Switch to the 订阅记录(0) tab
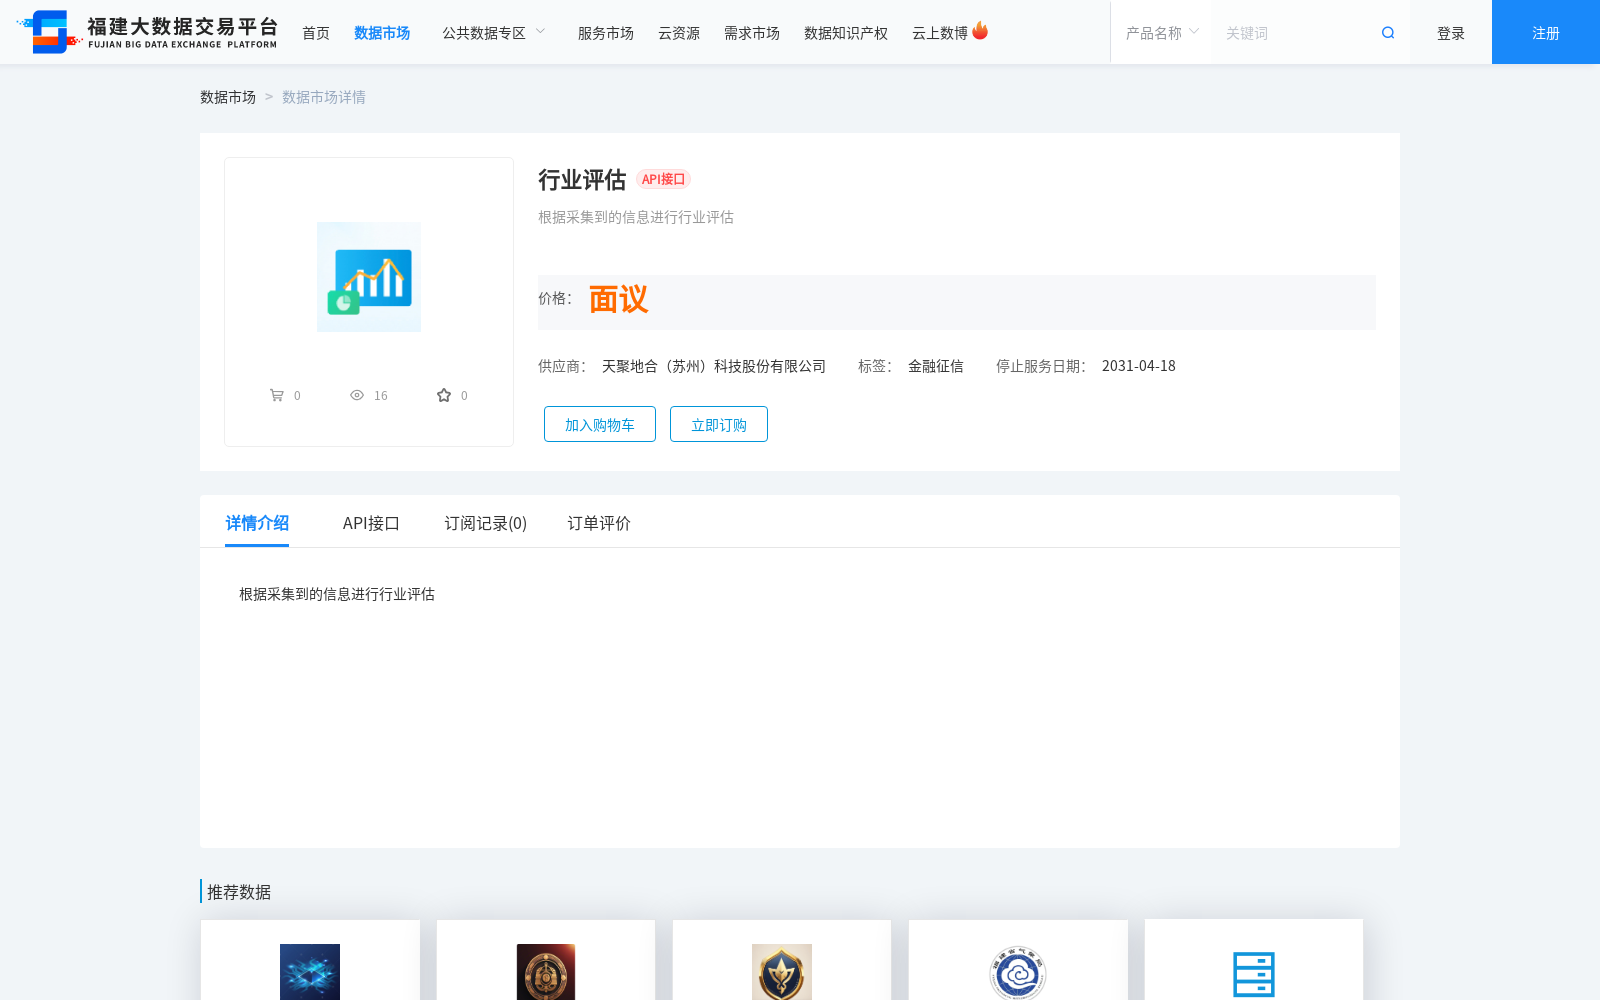 [486, 523]
